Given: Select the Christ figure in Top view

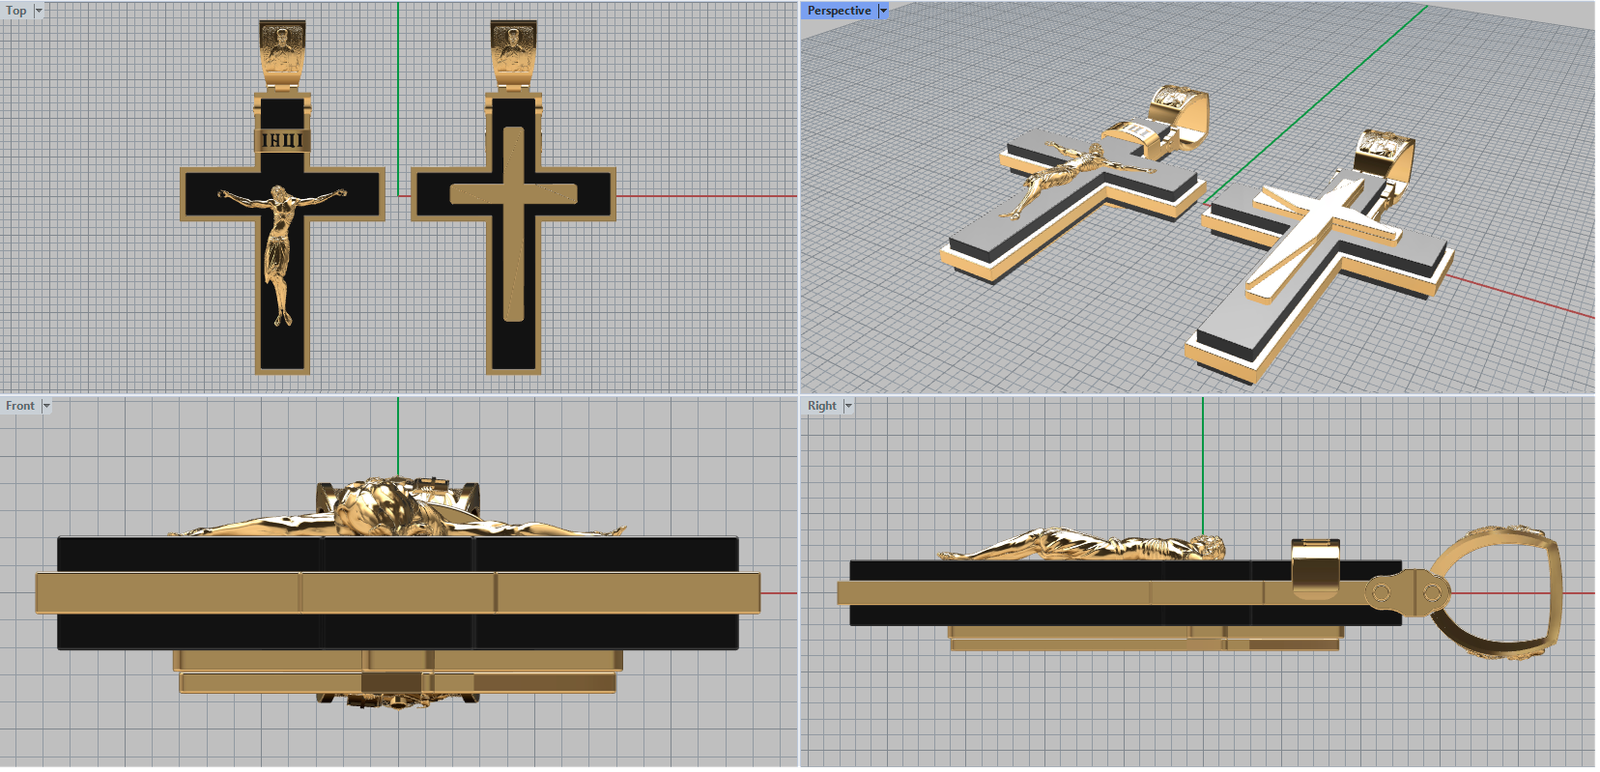Looking at the screenshot, I should 281,240.
